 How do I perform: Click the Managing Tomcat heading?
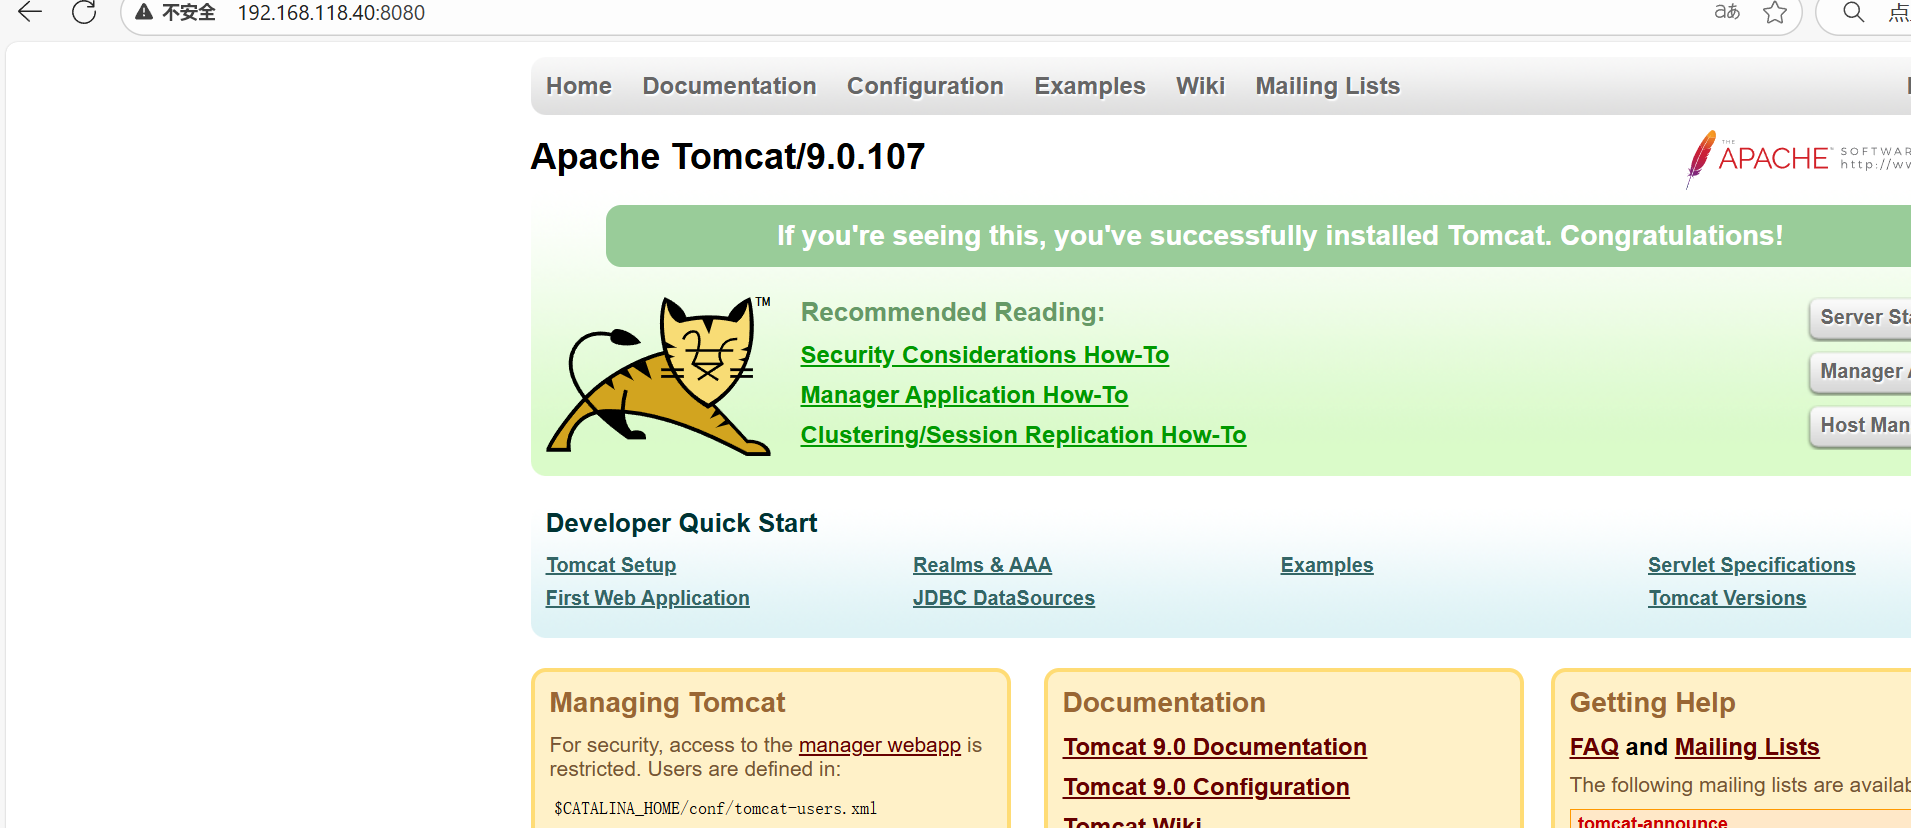(667, 702)
